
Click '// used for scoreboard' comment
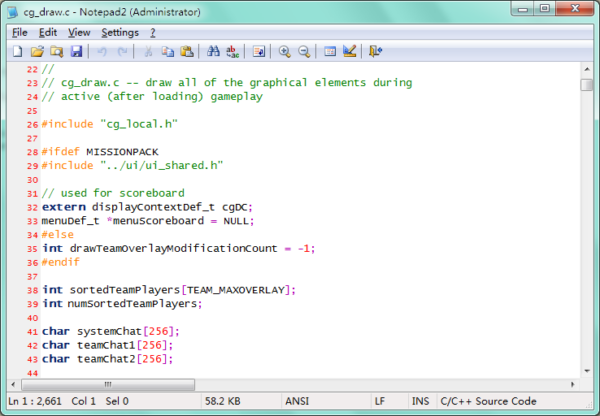pos(113,193)
